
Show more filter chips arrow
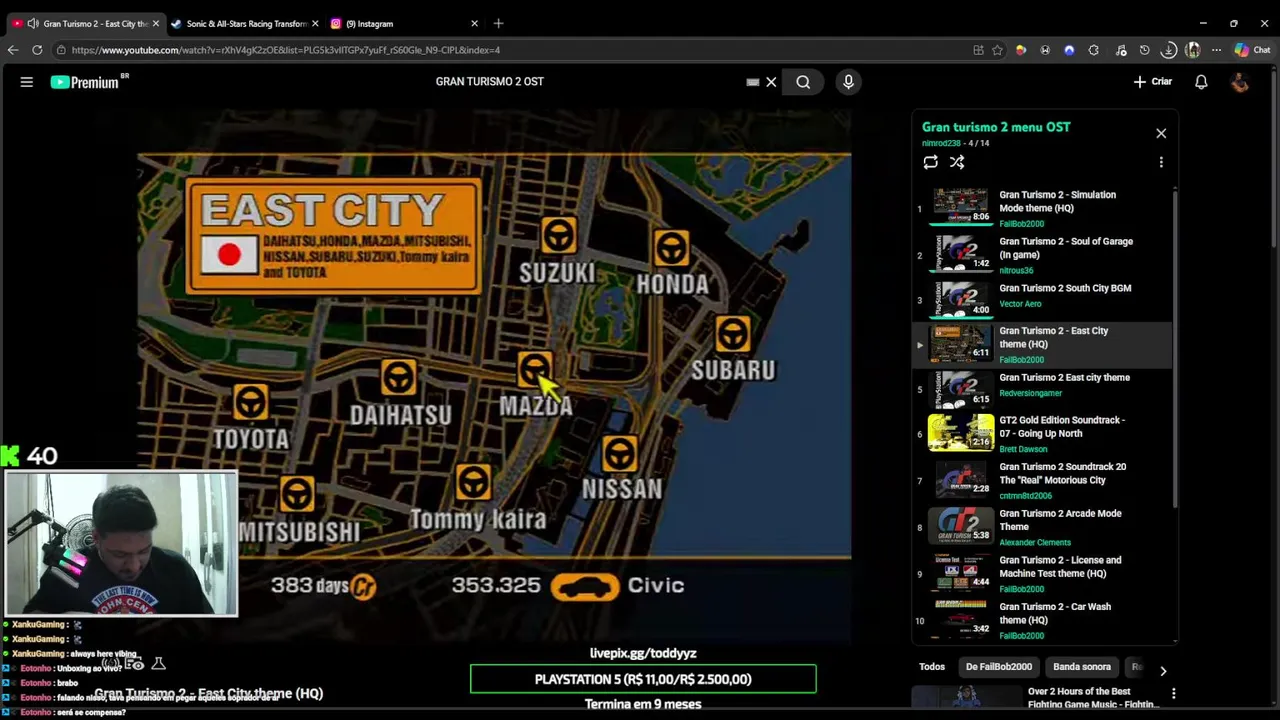point(1163,671)
